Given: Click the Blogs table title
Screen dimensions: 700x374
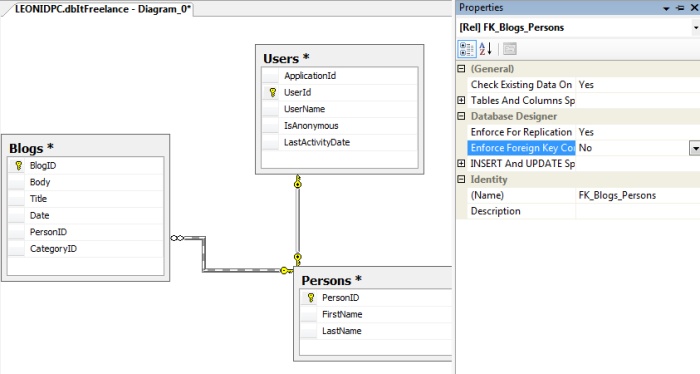Looking at the screenshot, I should (x=31, y=148).
